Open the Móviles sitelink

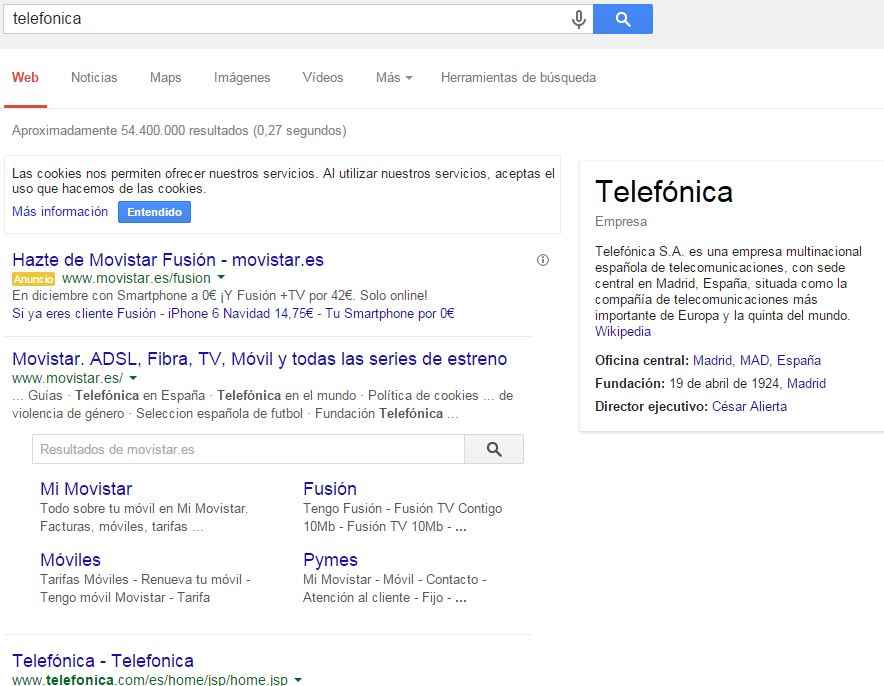[x=70, y=560]
